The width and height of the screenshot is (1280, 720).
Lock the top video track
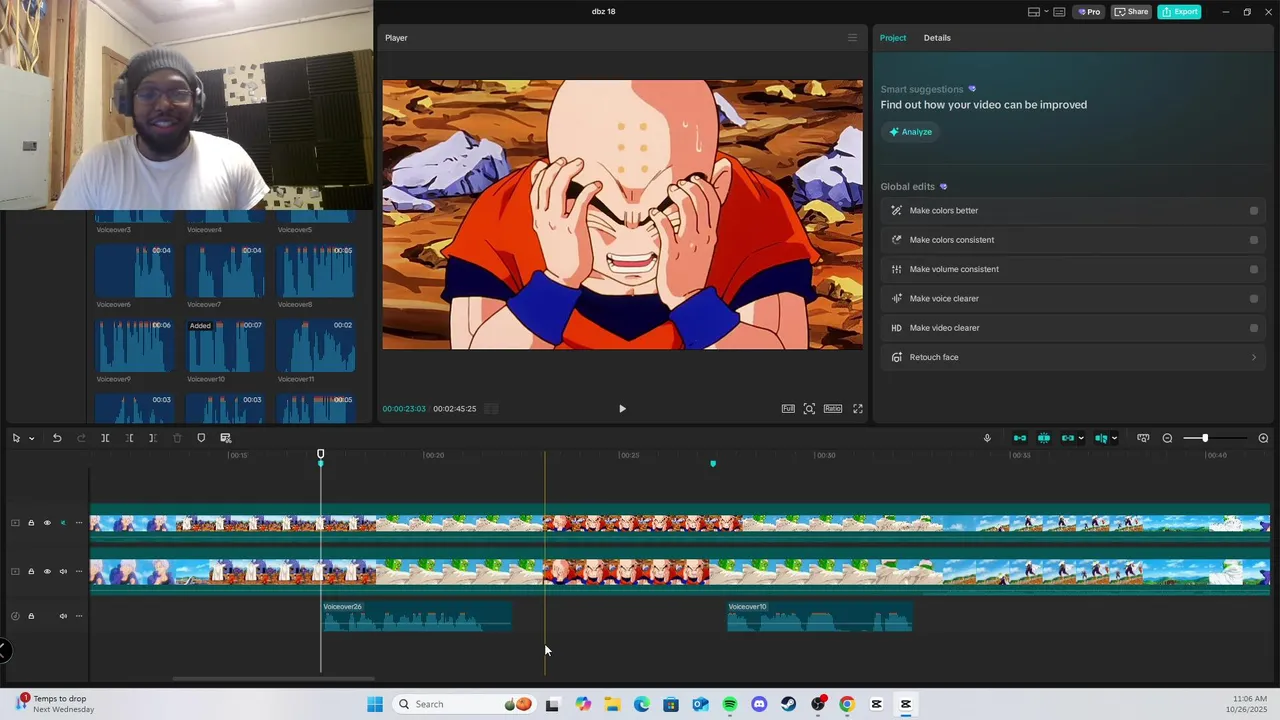click(31, 523)
